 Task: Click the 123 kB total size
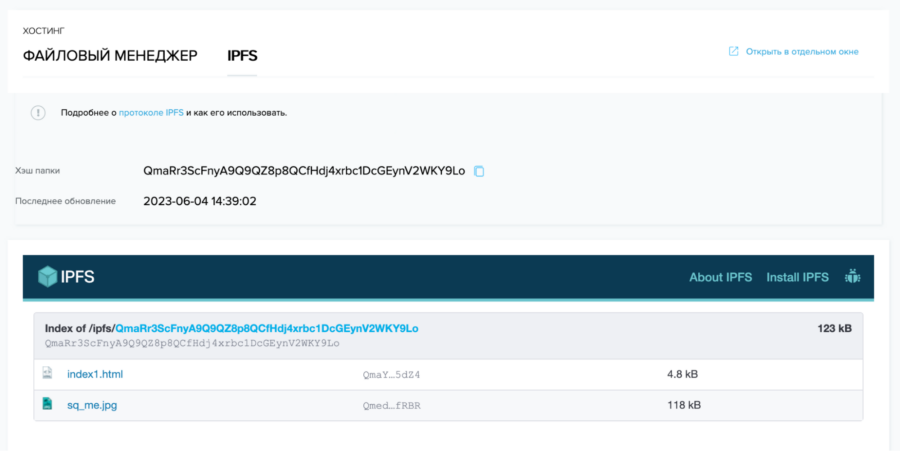pyautogui.click(x=835, y=328)
